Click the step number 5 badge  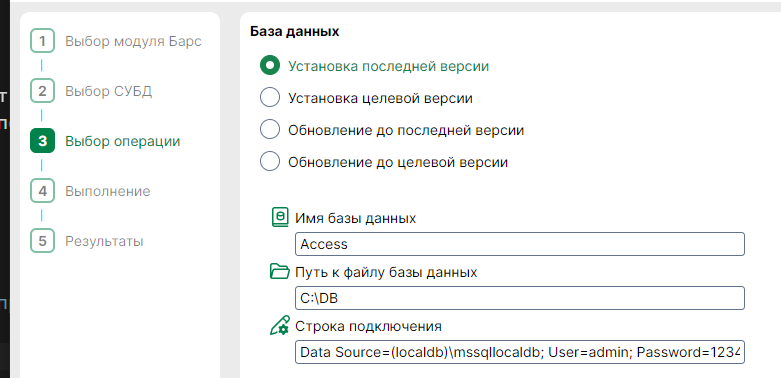coord(42,241)
